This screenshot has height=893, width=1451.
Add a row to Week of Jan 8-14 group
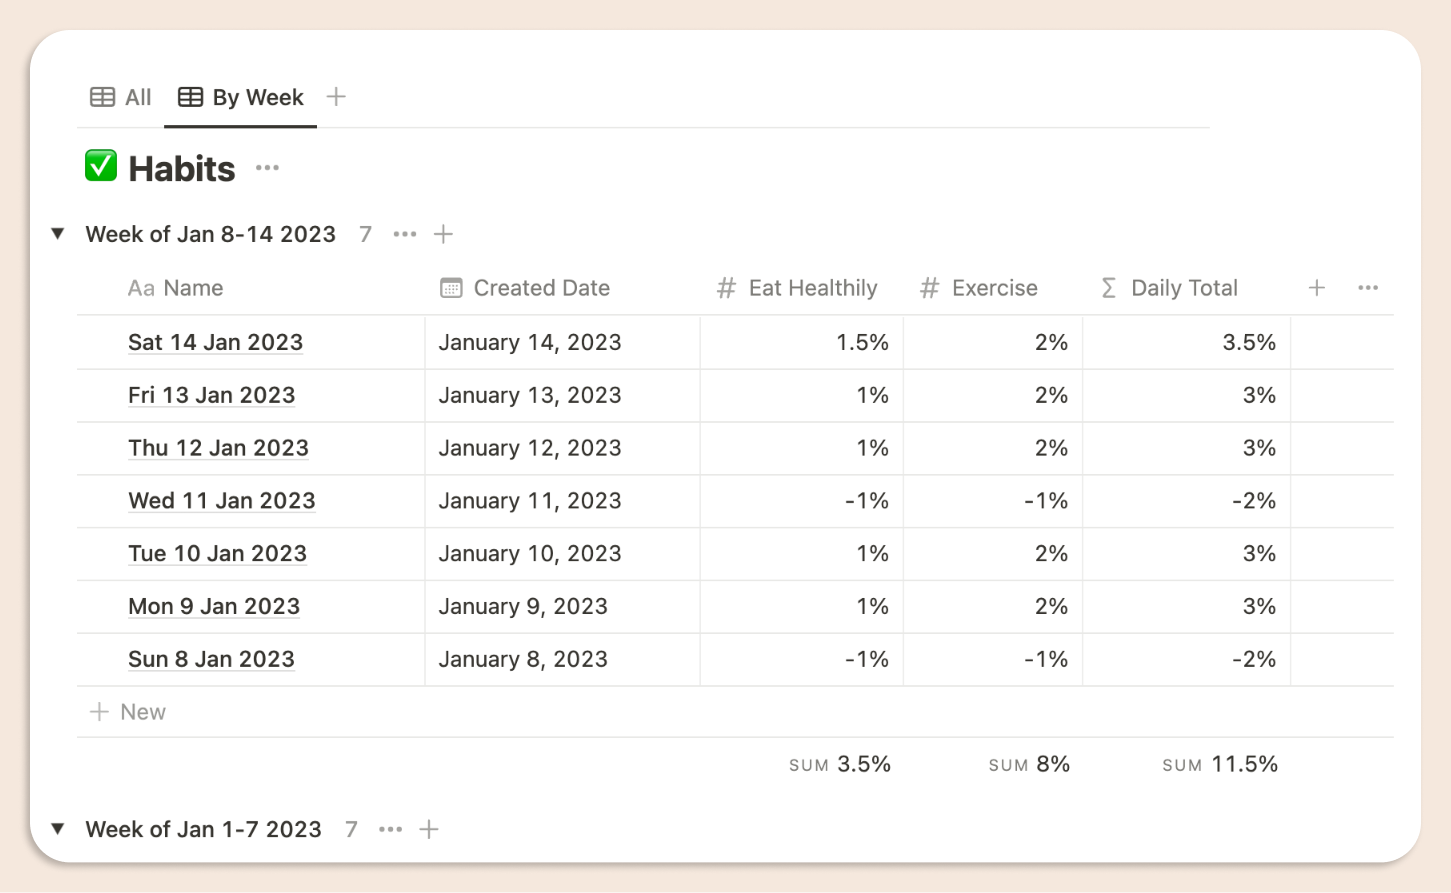click(x=443, y=234)
